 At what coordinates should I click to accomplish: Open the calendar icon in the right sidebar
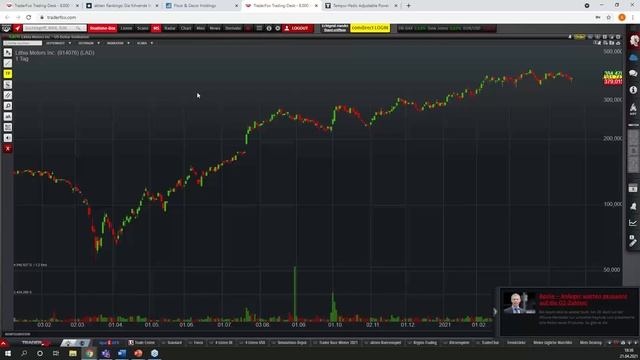633,188
